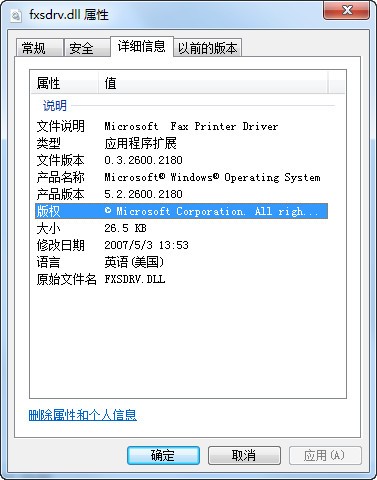Select the 类型 property row
Screen dimensions: 377x480
coord(181,143)
